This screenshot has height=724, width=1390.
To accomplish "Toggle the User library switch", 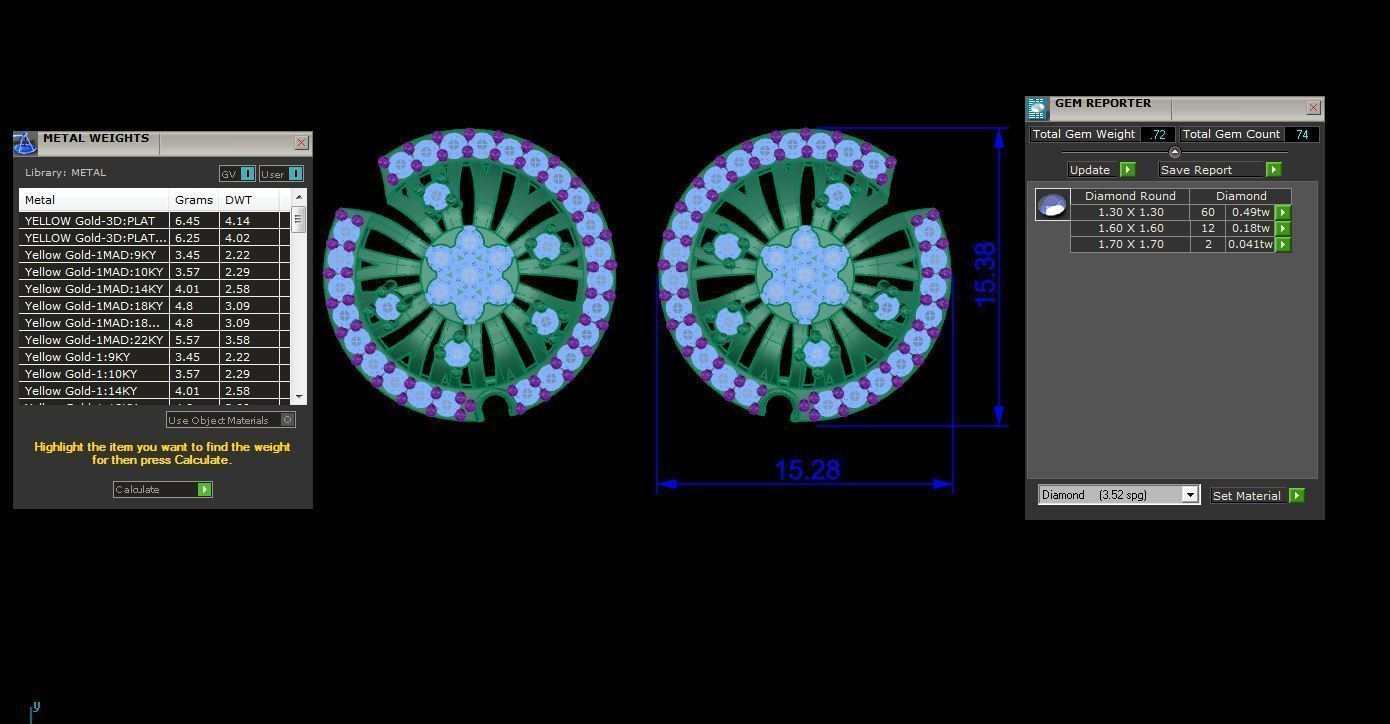I will pos(294,174).
